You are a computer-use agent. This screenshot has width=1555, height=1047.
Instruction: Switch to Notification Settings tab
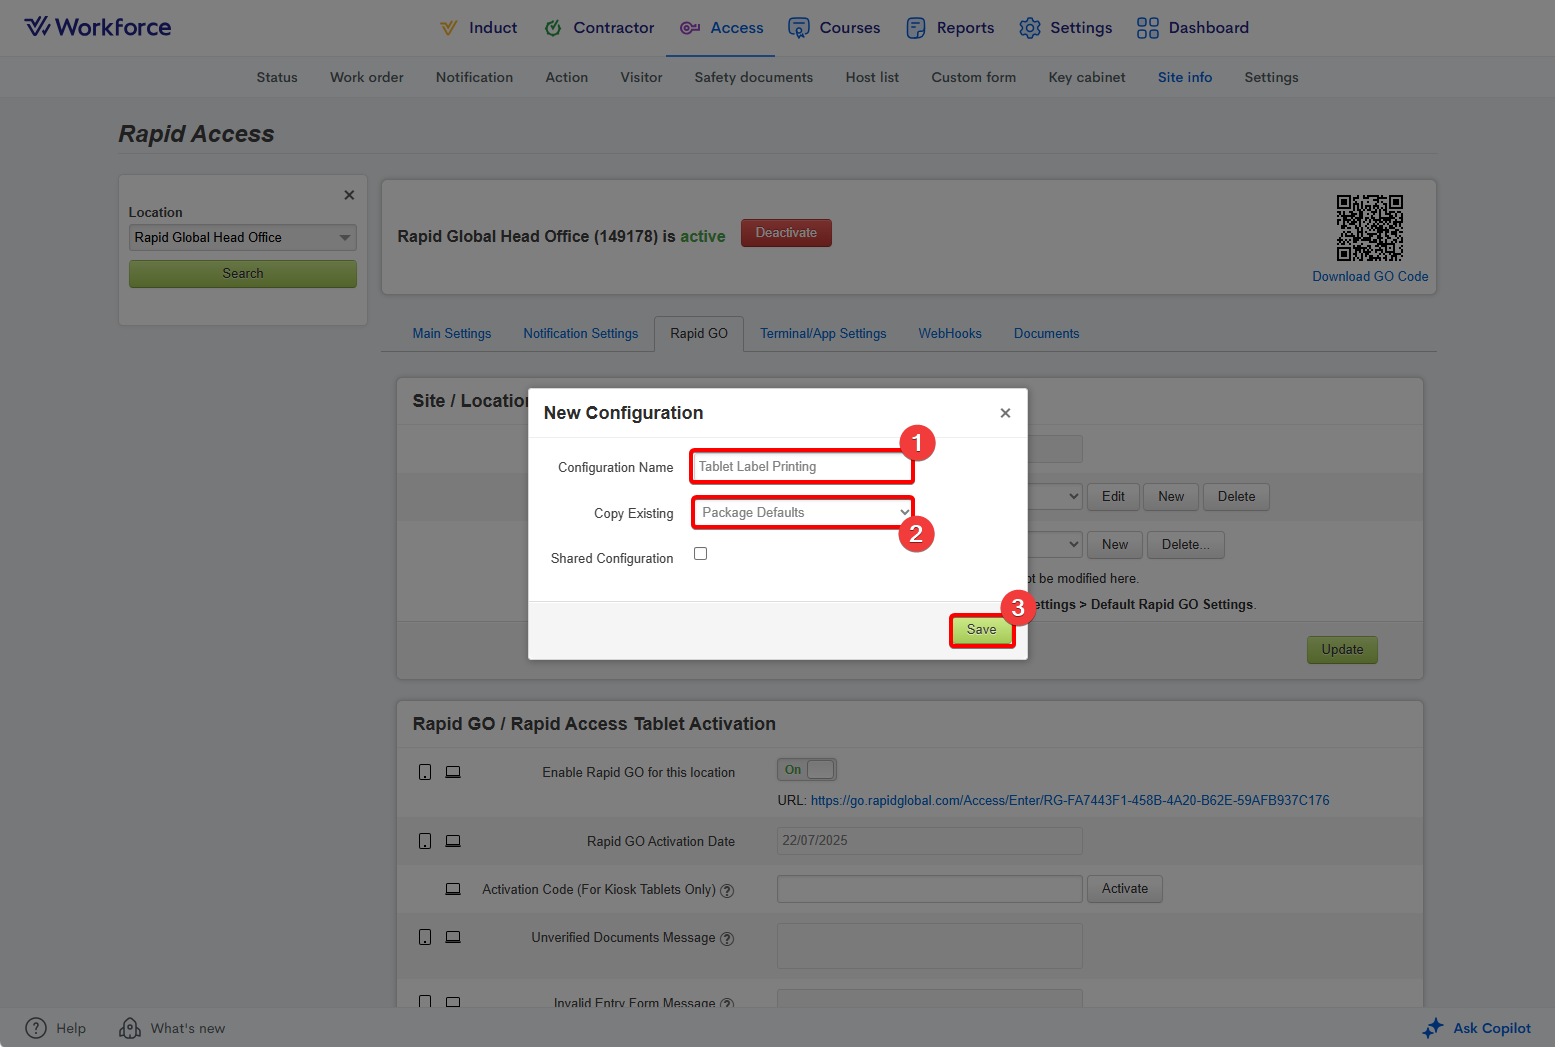[x=581, y=334]
